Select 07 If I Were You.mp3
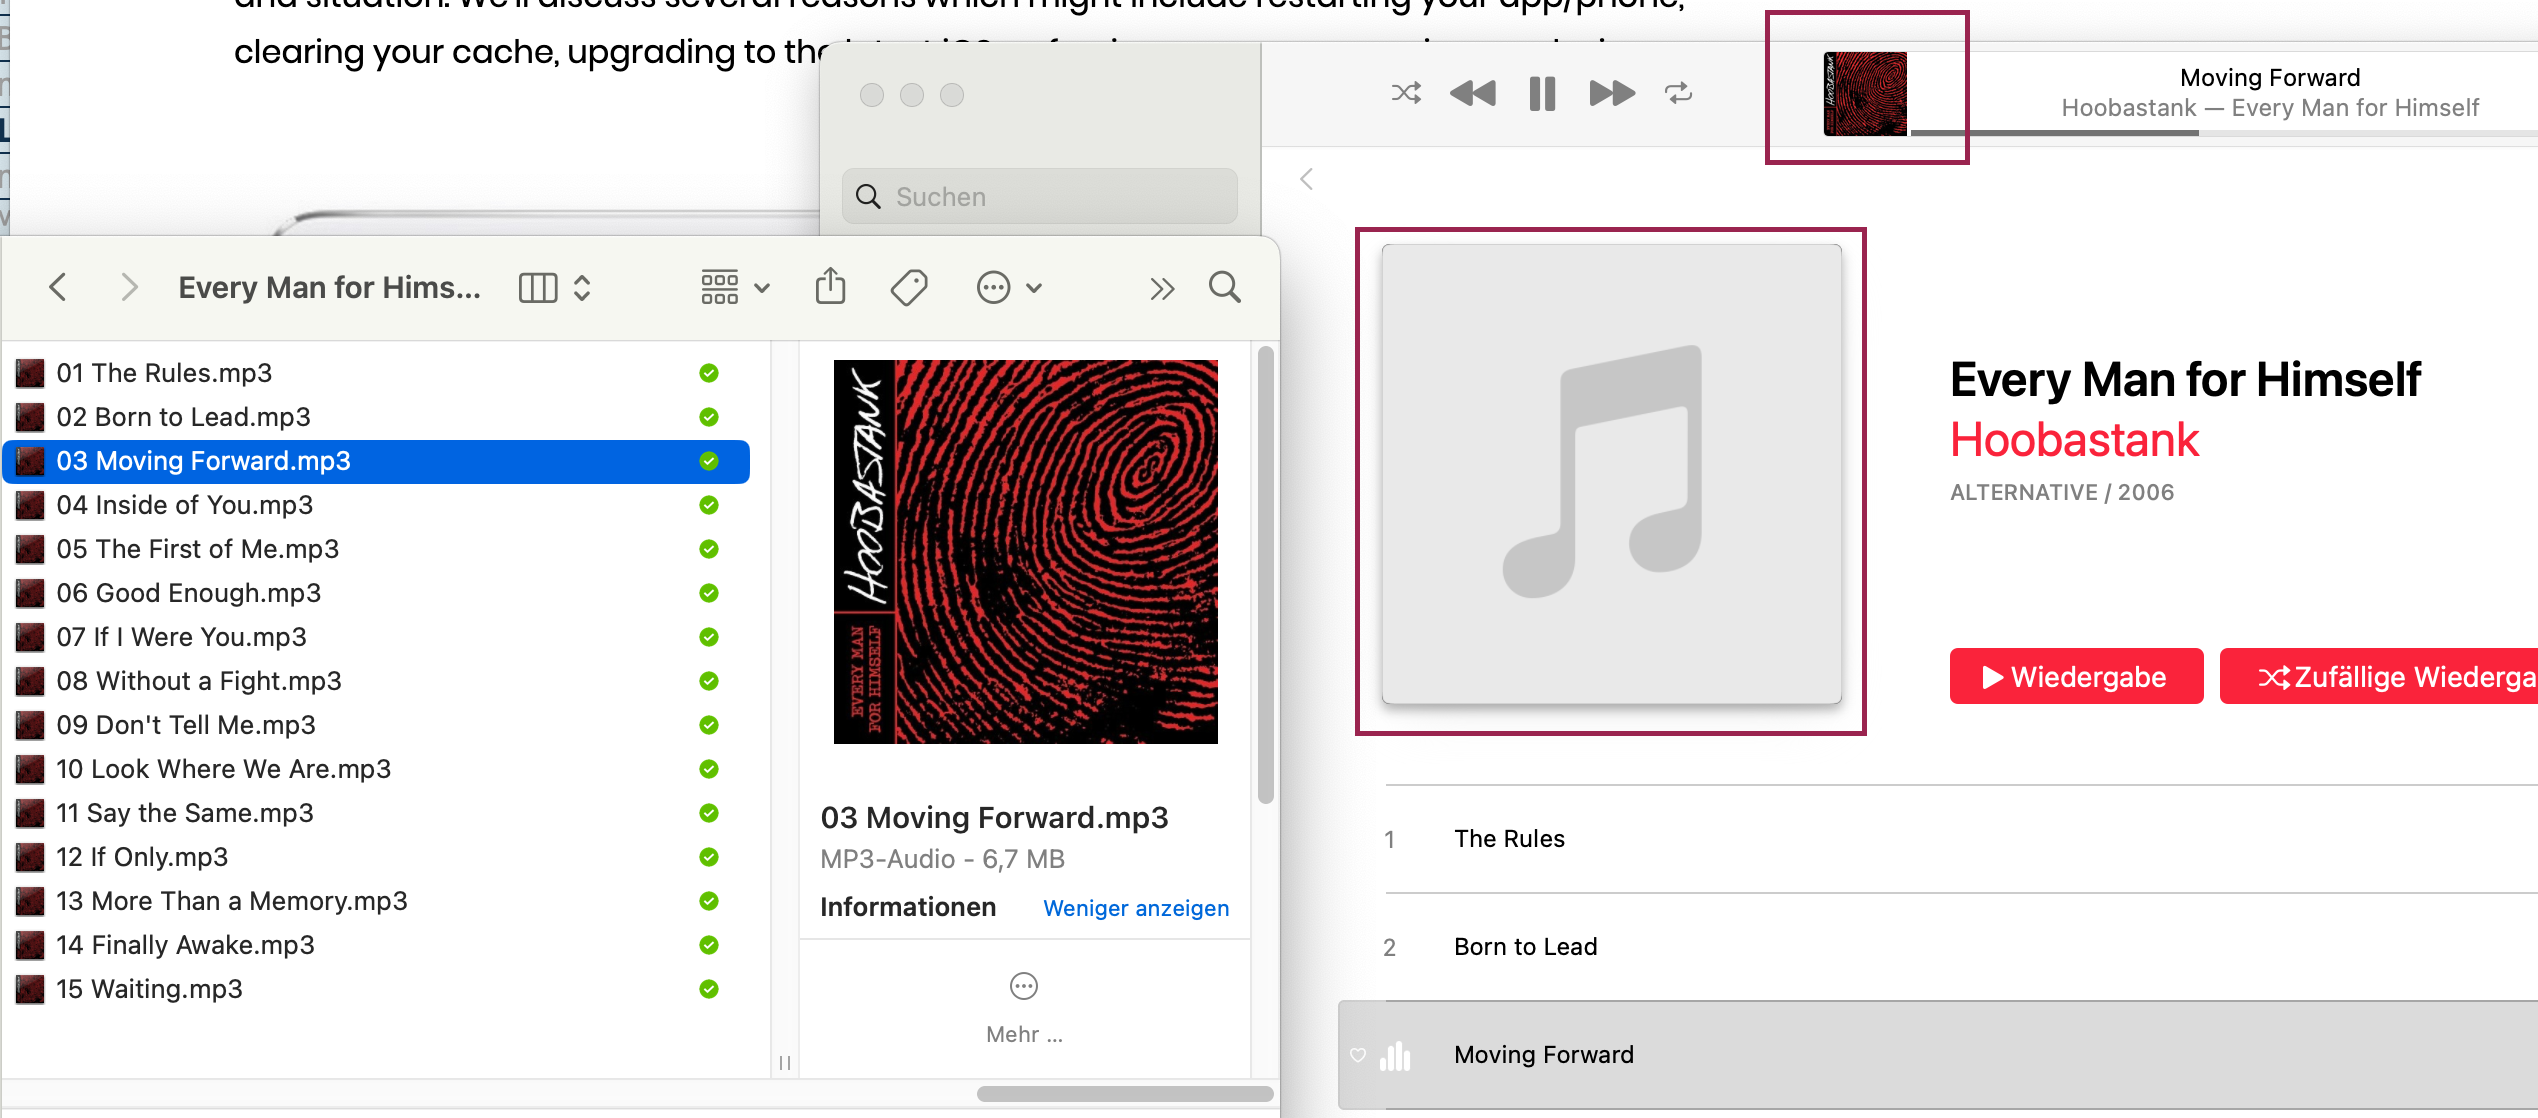2538x1118 pixels. click(181, 637)
